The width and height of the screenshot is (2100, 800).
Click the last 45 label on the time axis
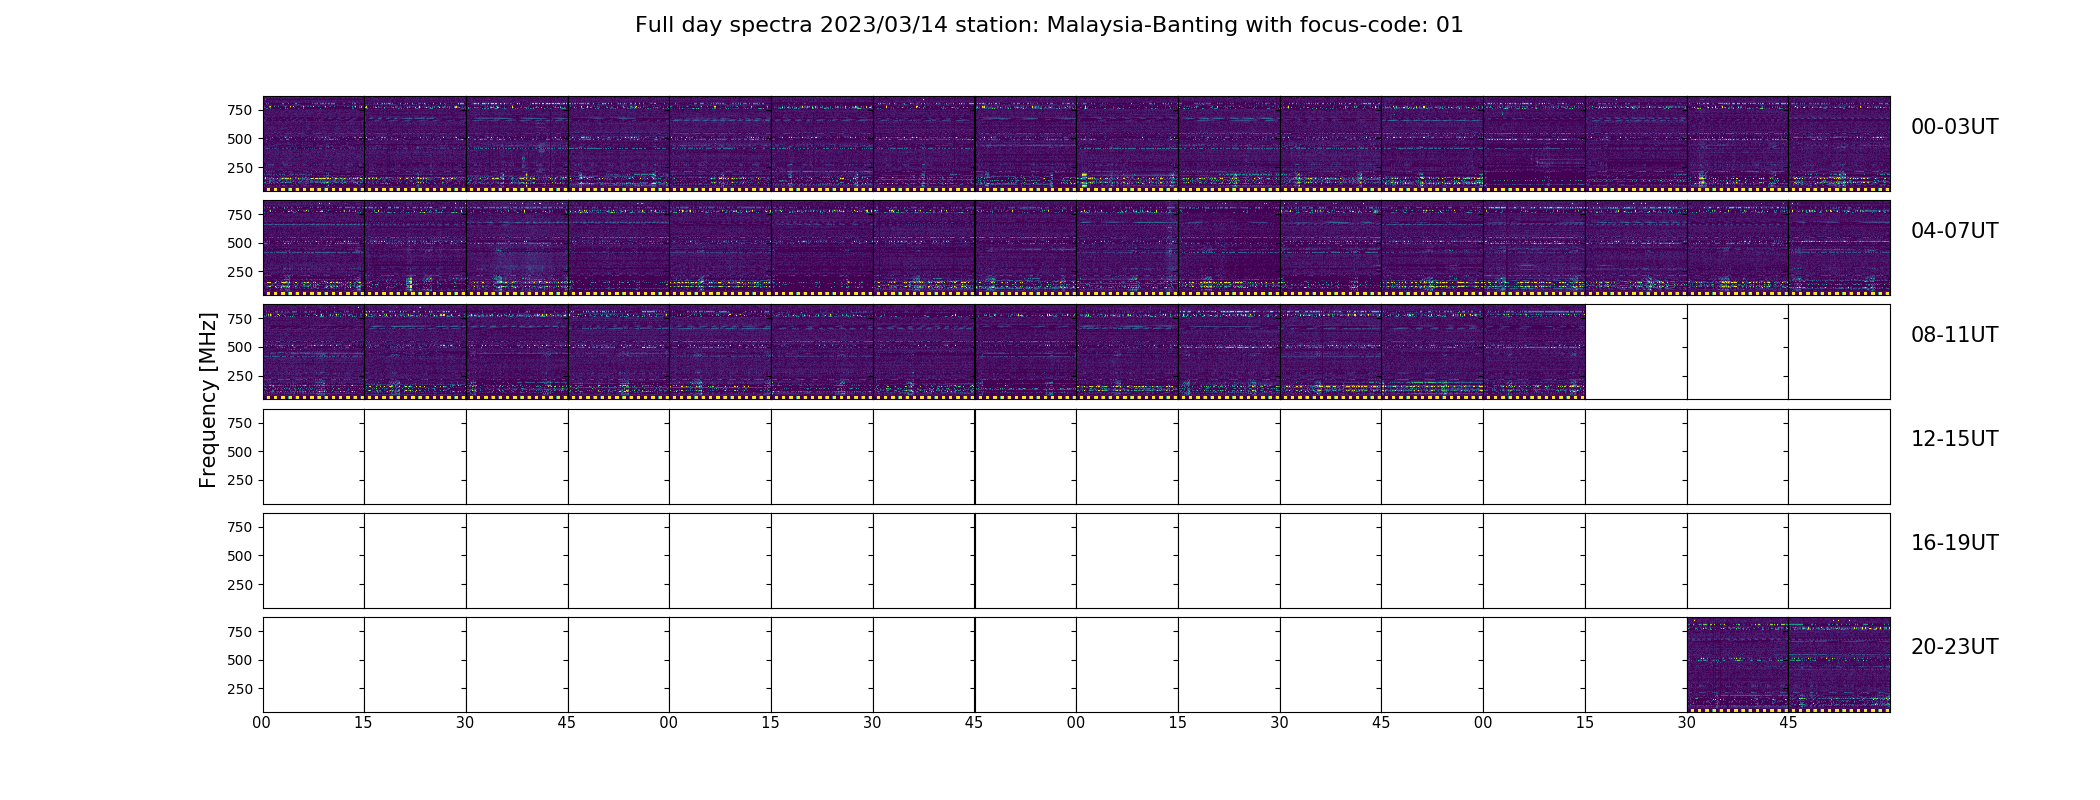(1788, 723)
